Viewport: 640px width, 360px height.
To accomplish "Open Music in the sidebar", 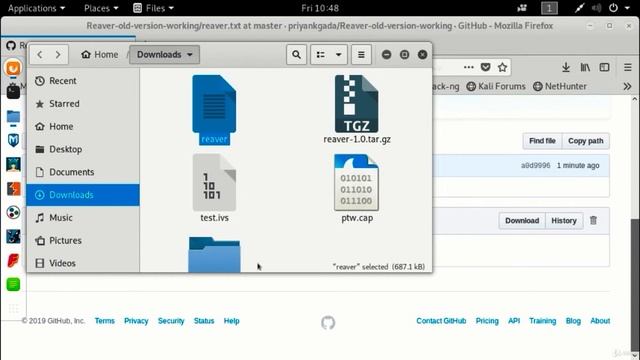I will coord(83,218).
